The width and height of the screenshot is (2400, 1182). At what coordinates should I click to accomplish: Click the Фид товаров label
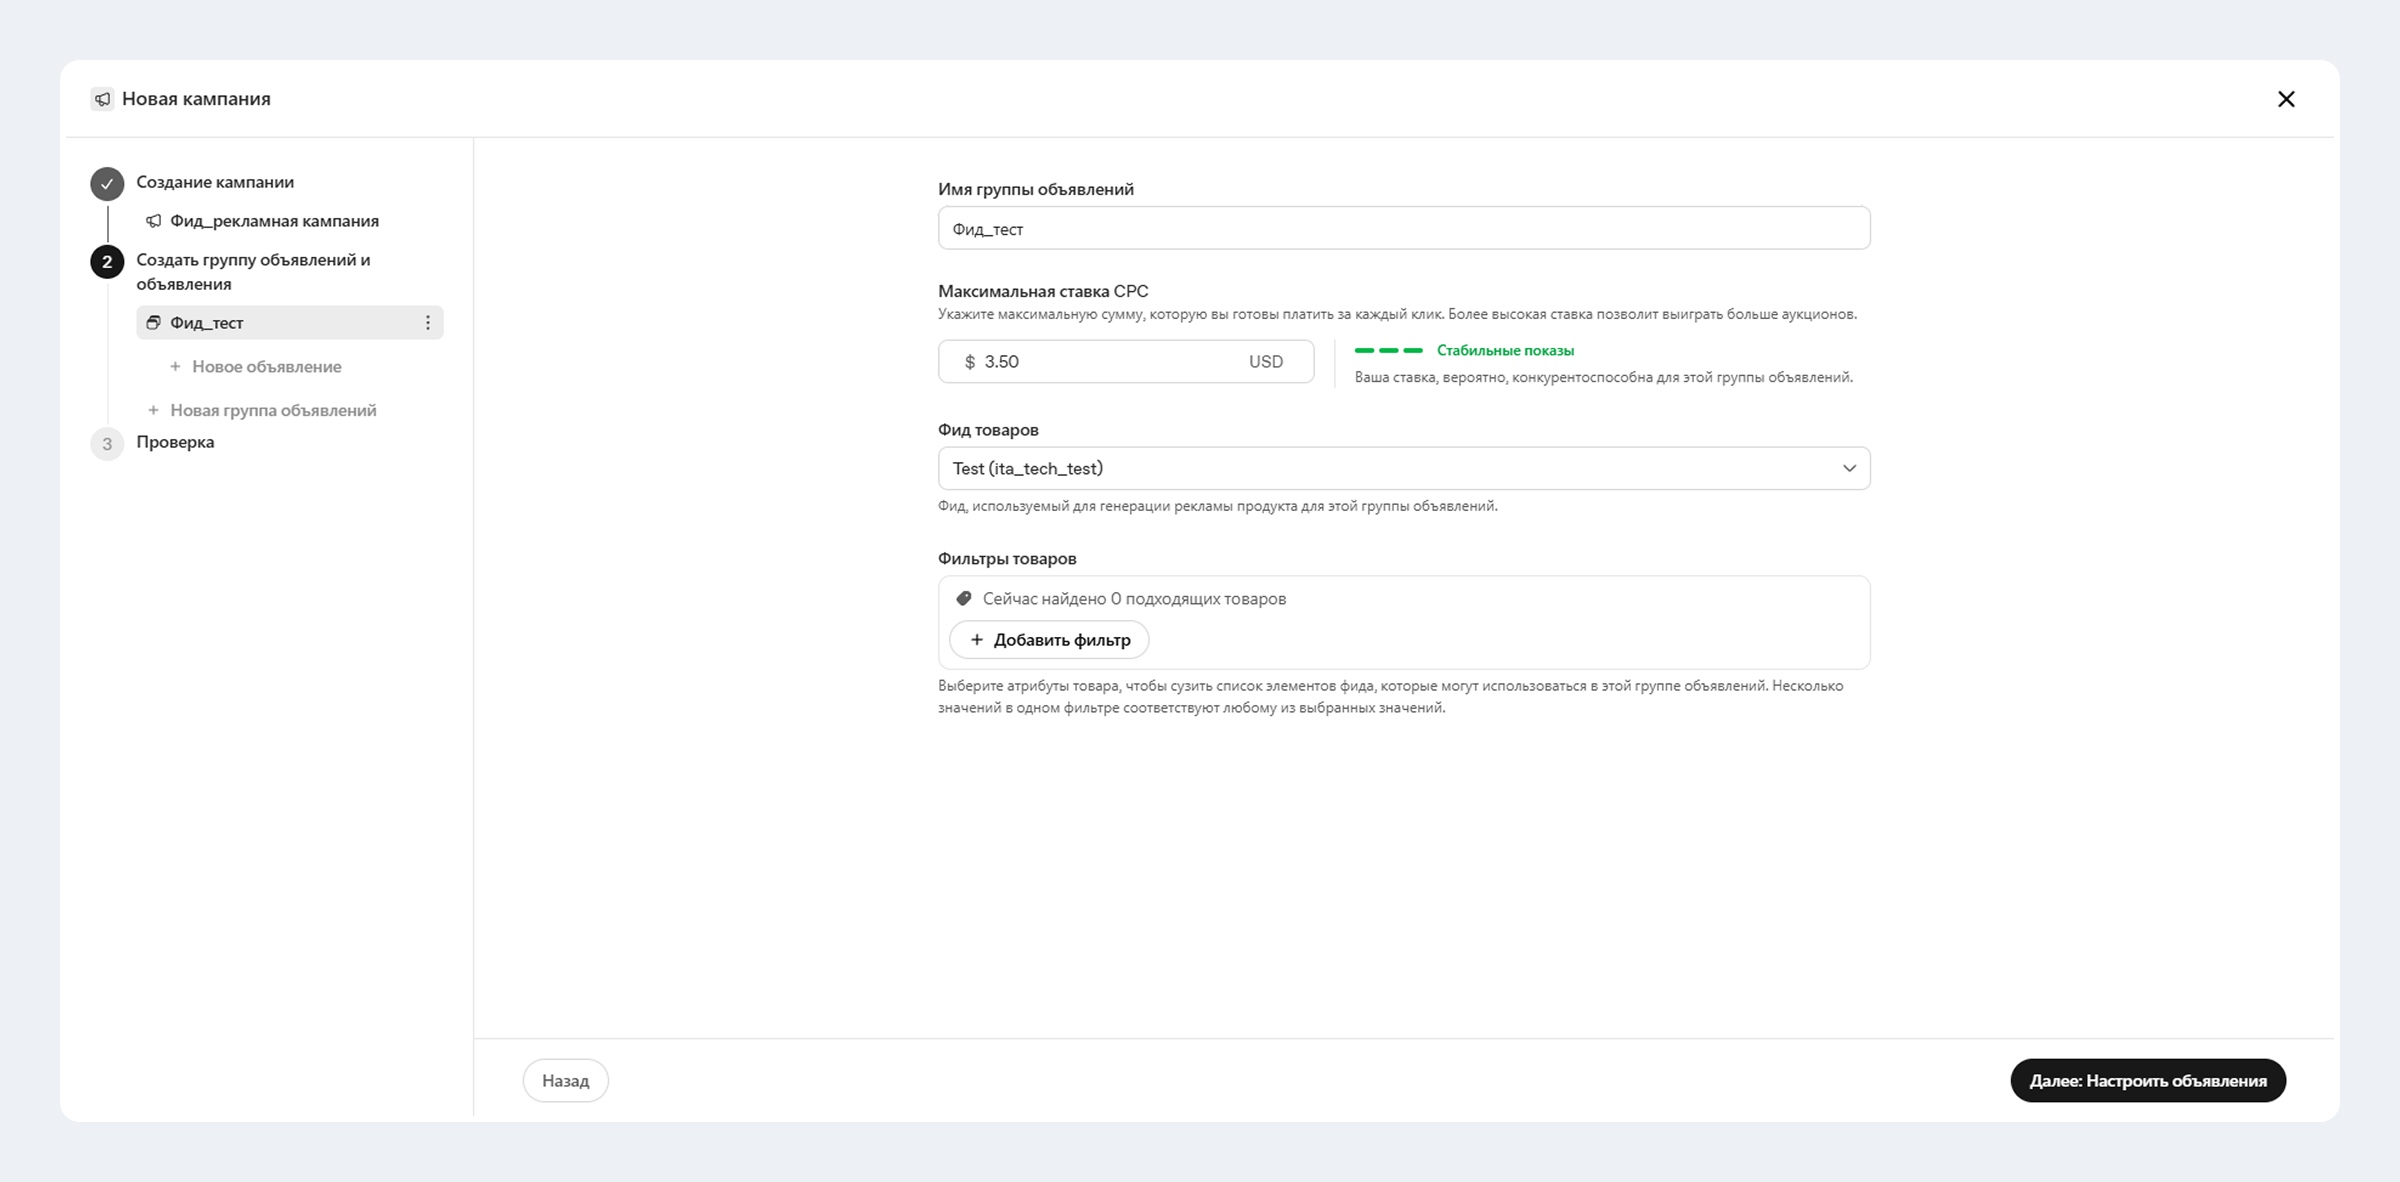click(x=988, y=430)
